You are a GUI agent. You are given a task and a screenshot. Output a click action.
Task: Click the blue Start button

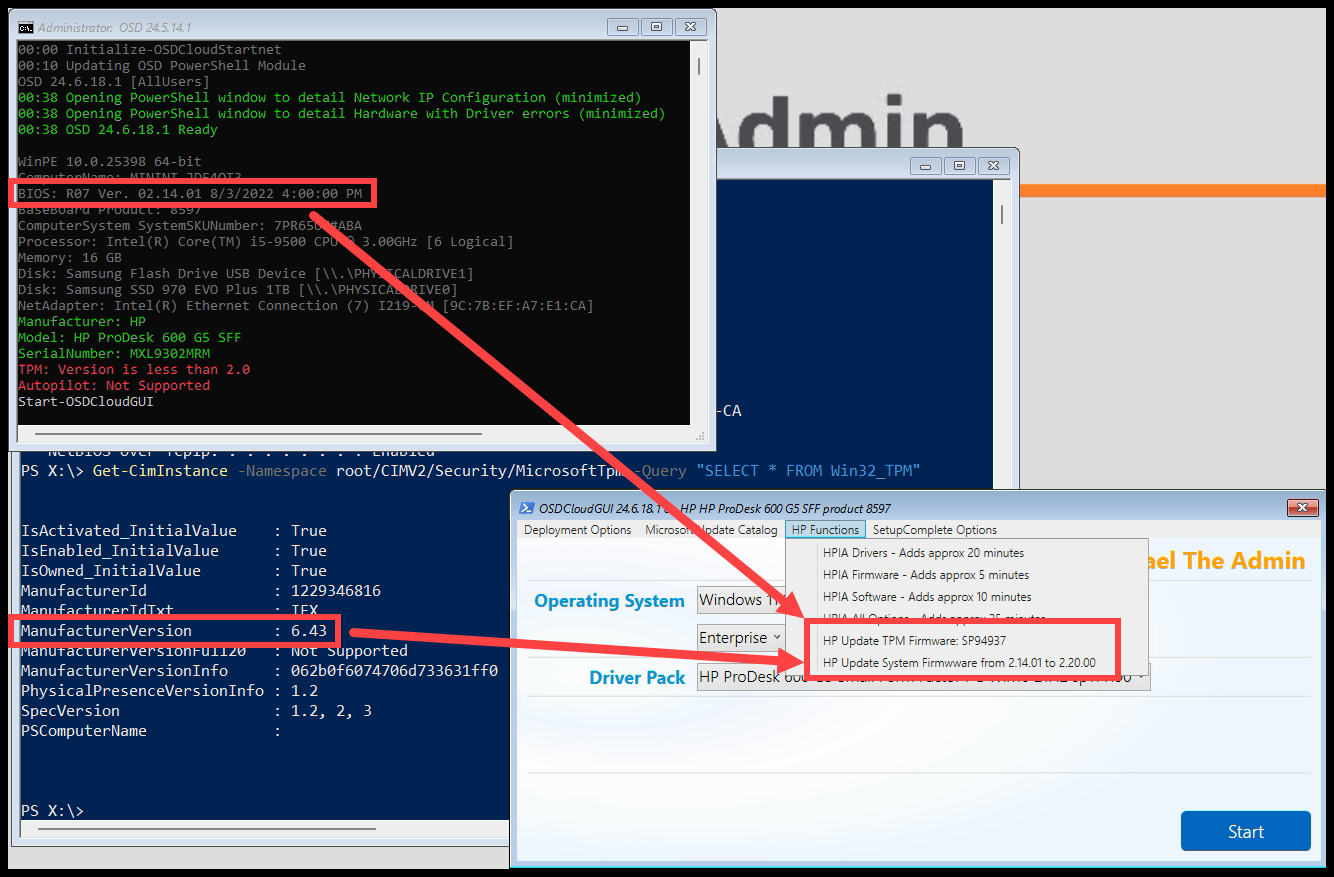[1245, 830]
